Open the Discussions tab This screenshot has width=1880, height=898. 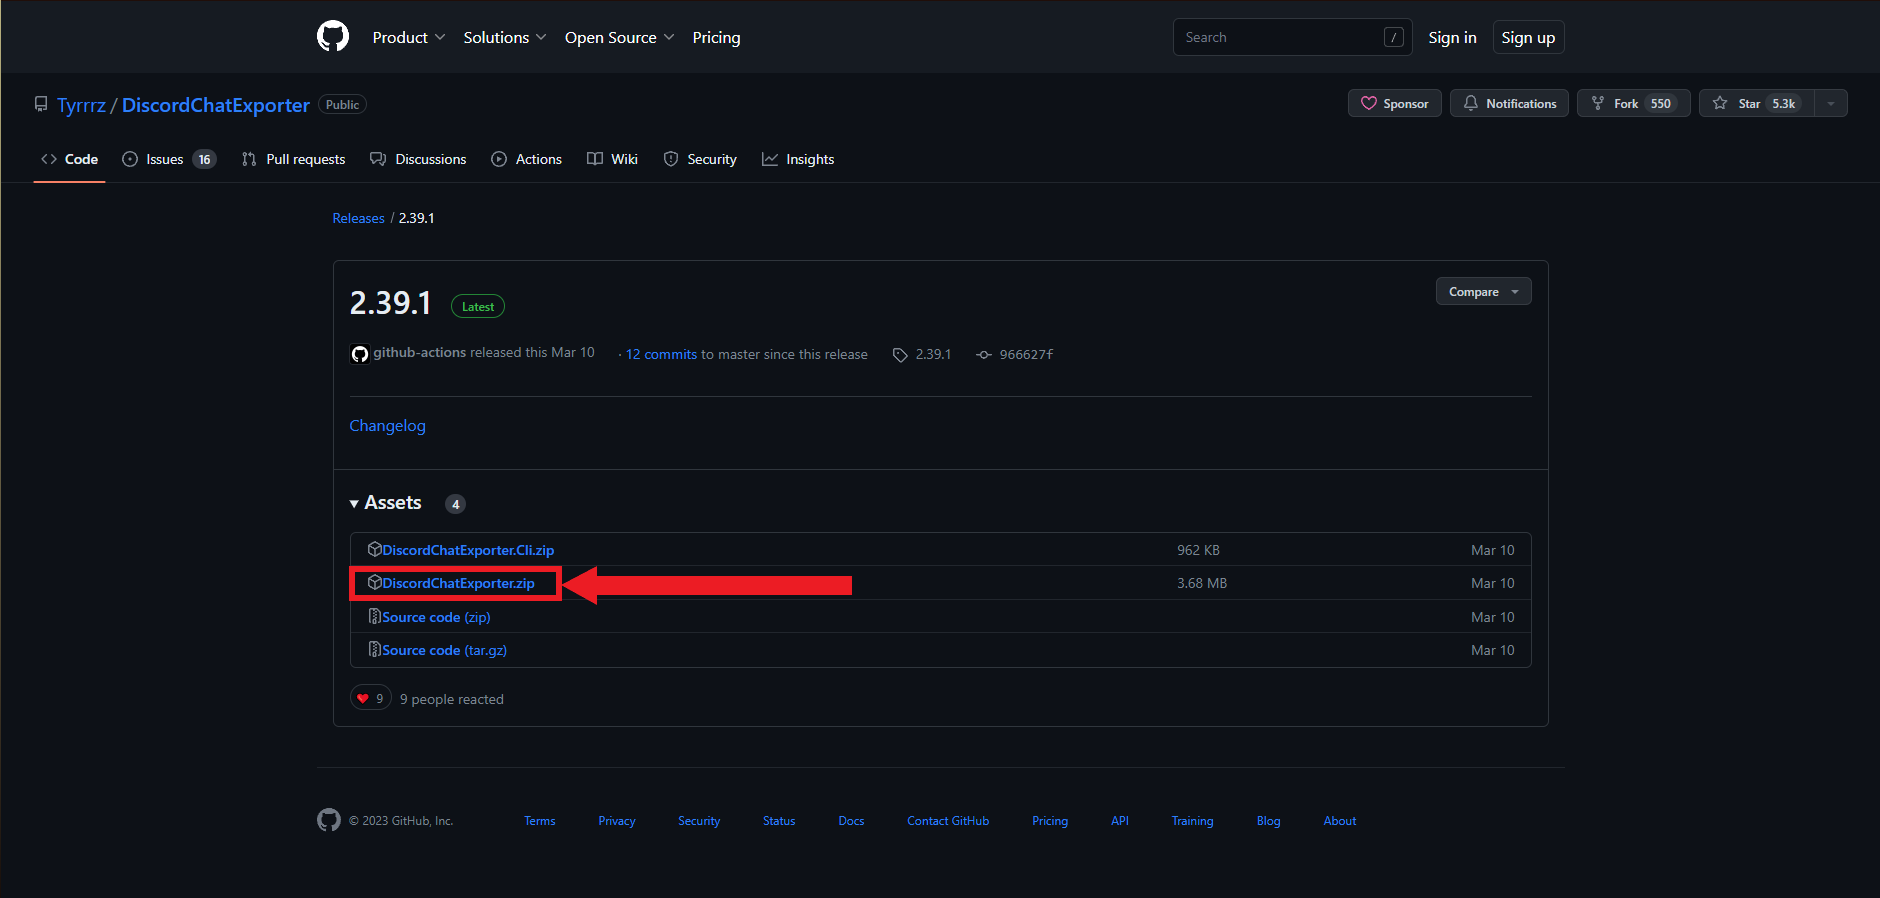coord(418,160)
